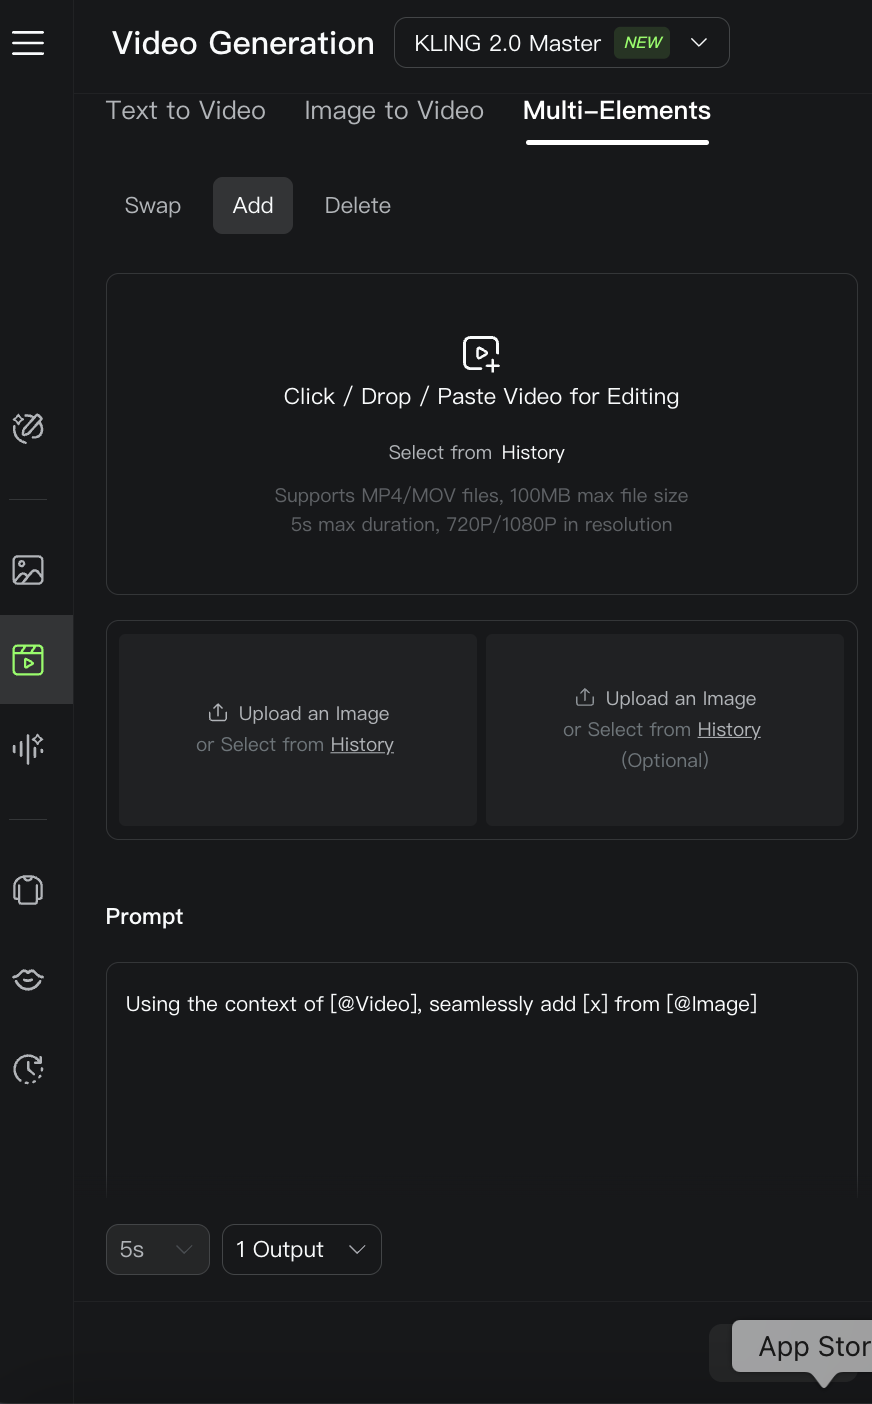Image resolution: width=872 pixels, height=1404 pixels.
Task: Select the Swap mode
Action: click(x=153, y=205)
